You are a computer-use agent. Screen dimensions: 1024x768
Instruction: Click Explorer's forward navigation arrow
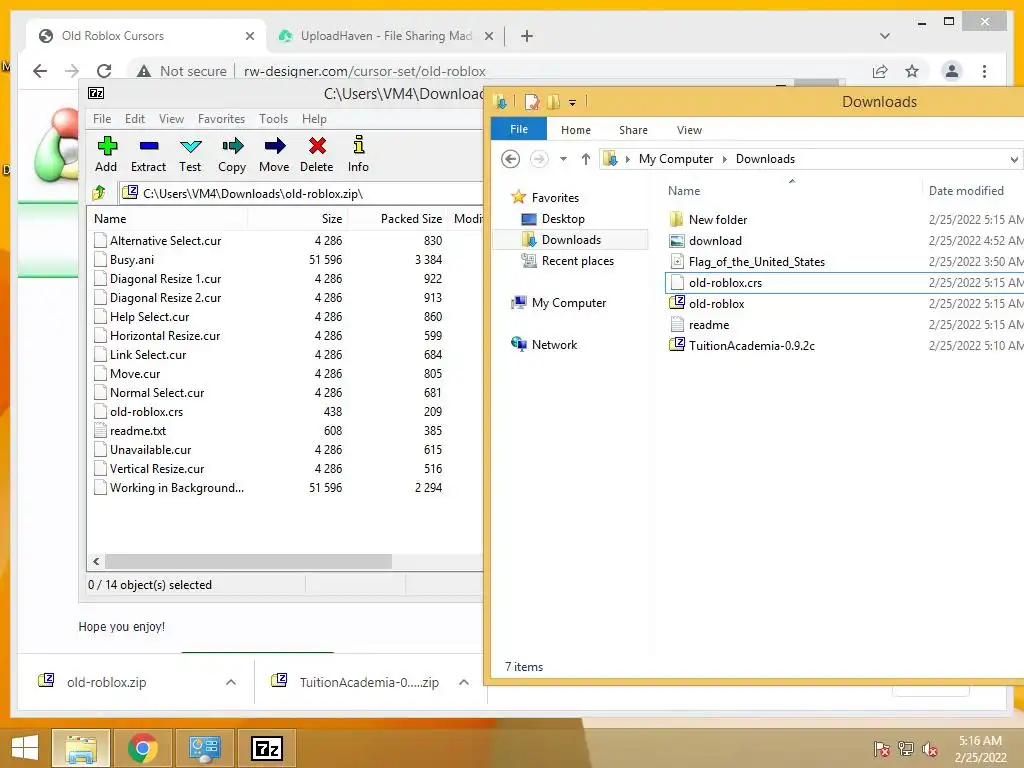(x=539, y=159)
